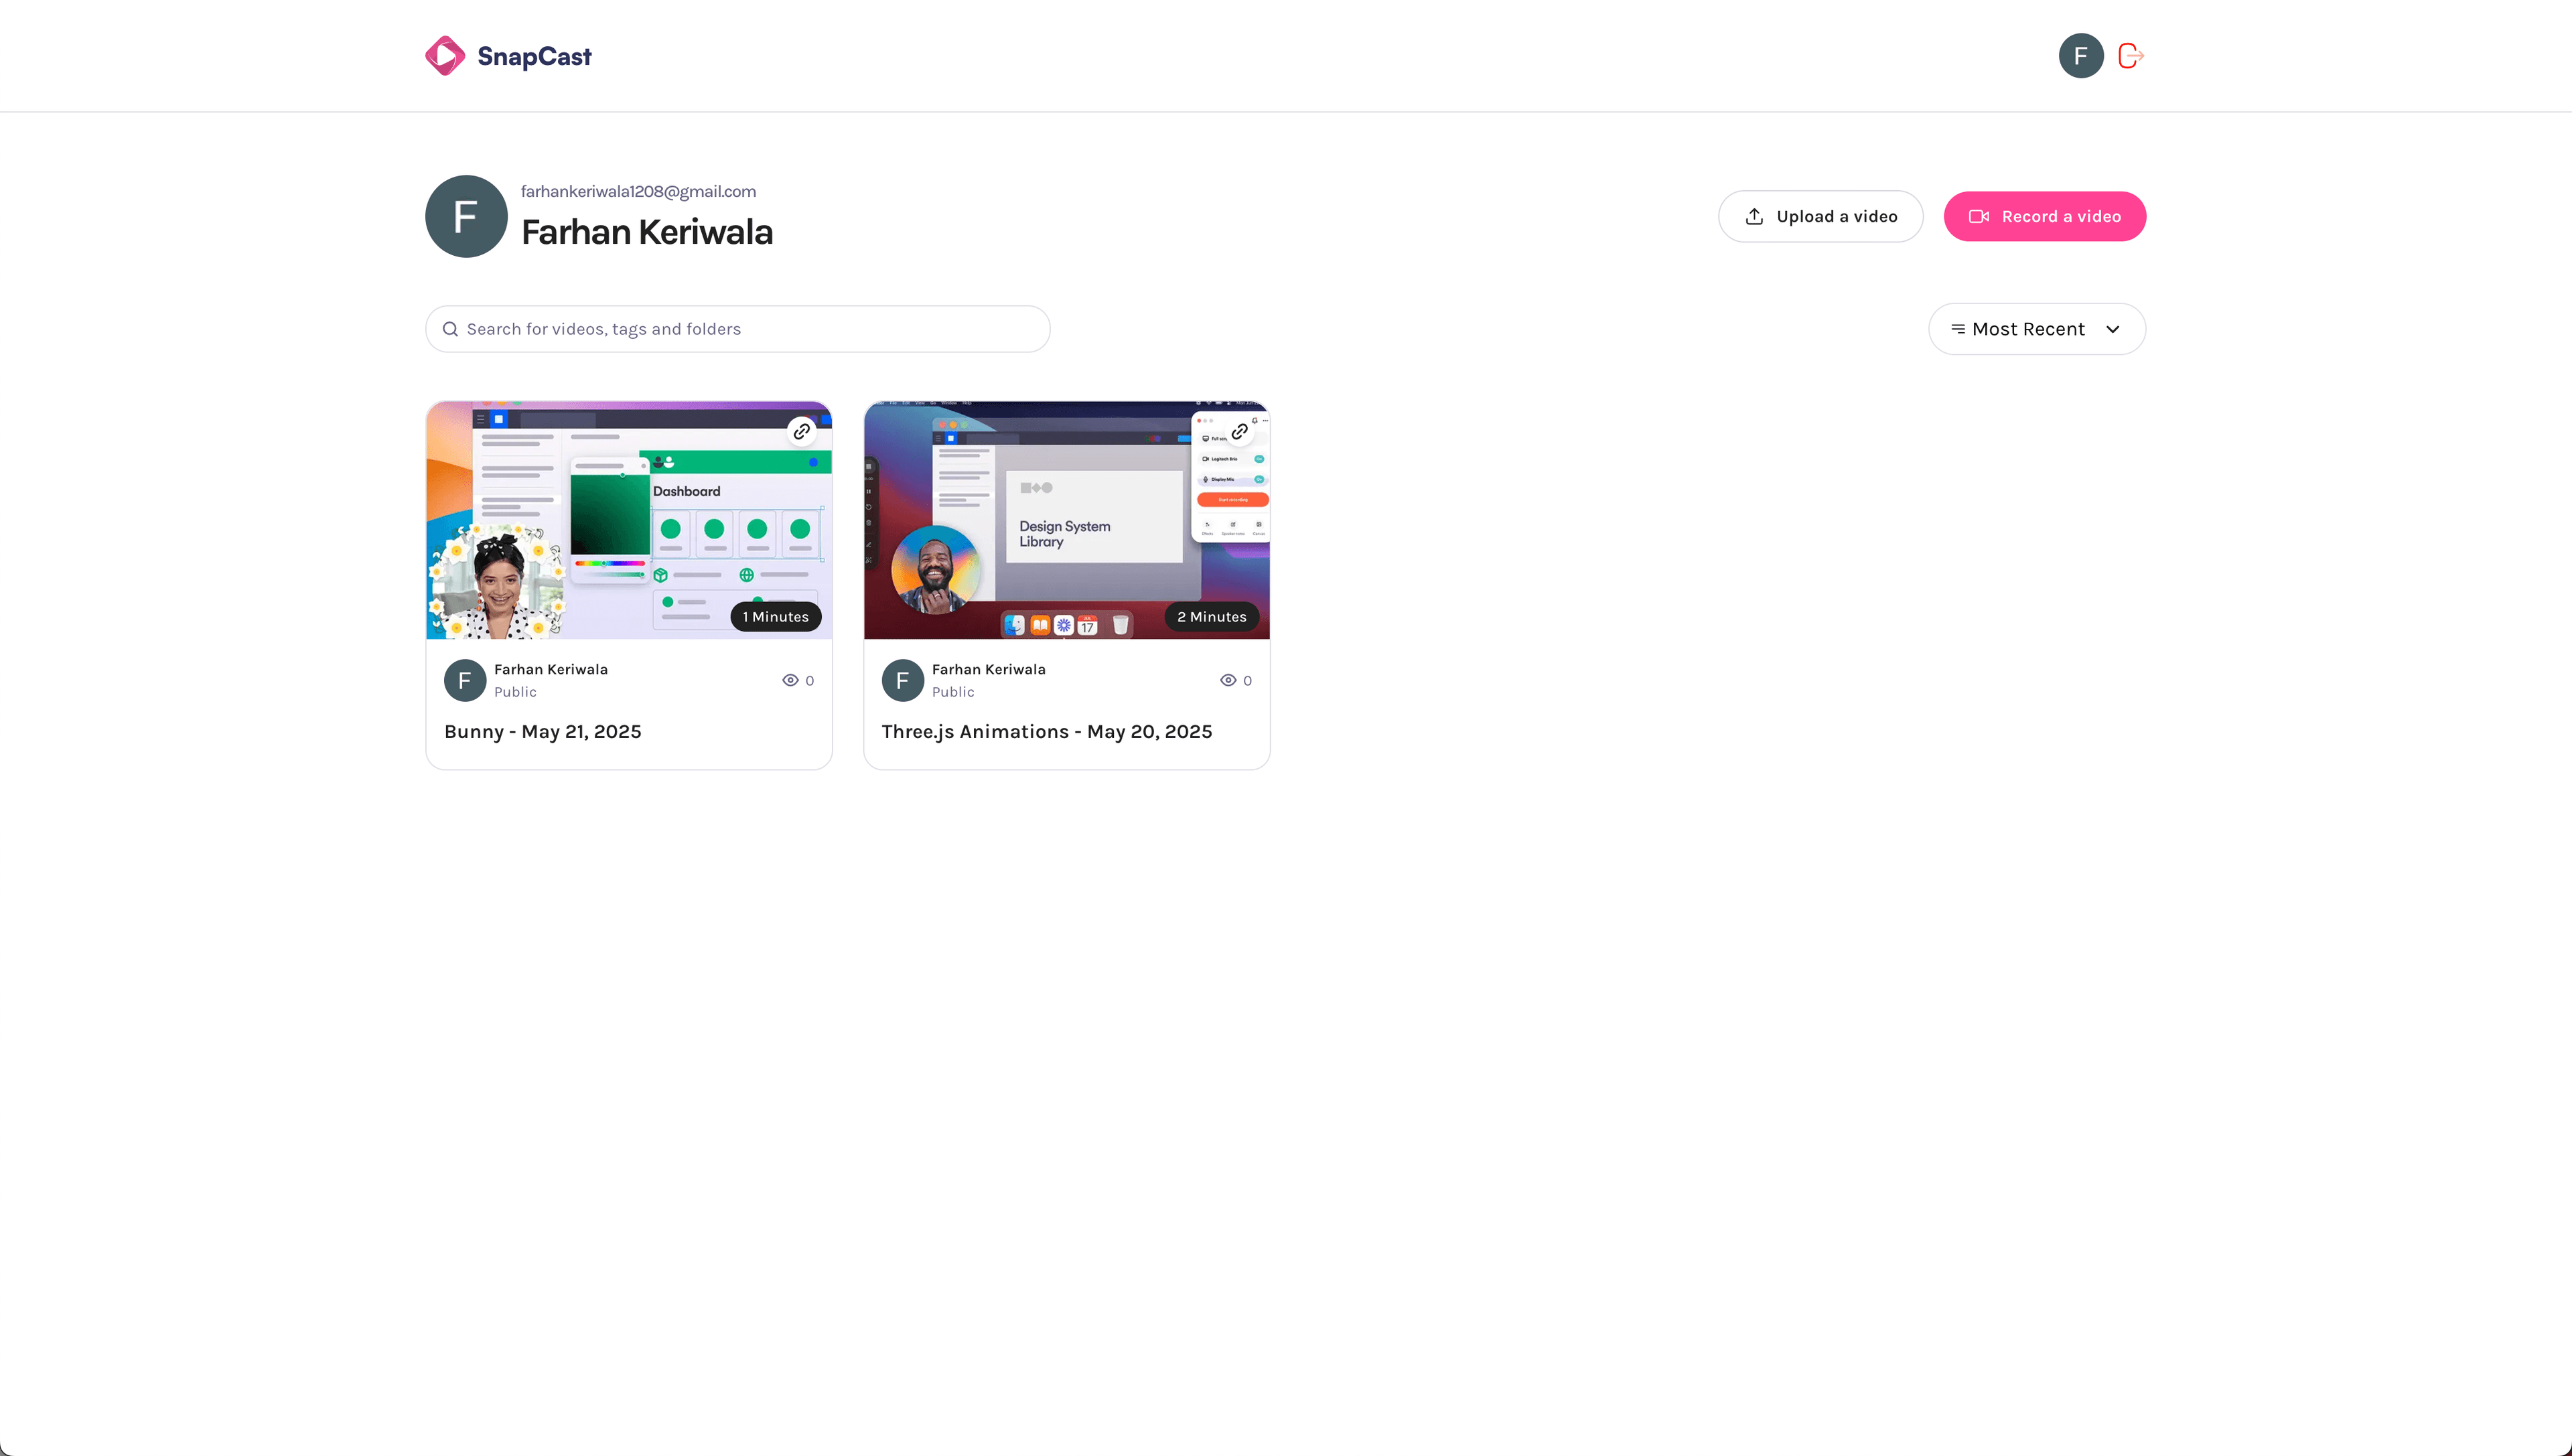Image resolution: width=2572 pixels, height=1456 pixels.
Task: Click eye views icon on Bunny card
Action: 790,680
